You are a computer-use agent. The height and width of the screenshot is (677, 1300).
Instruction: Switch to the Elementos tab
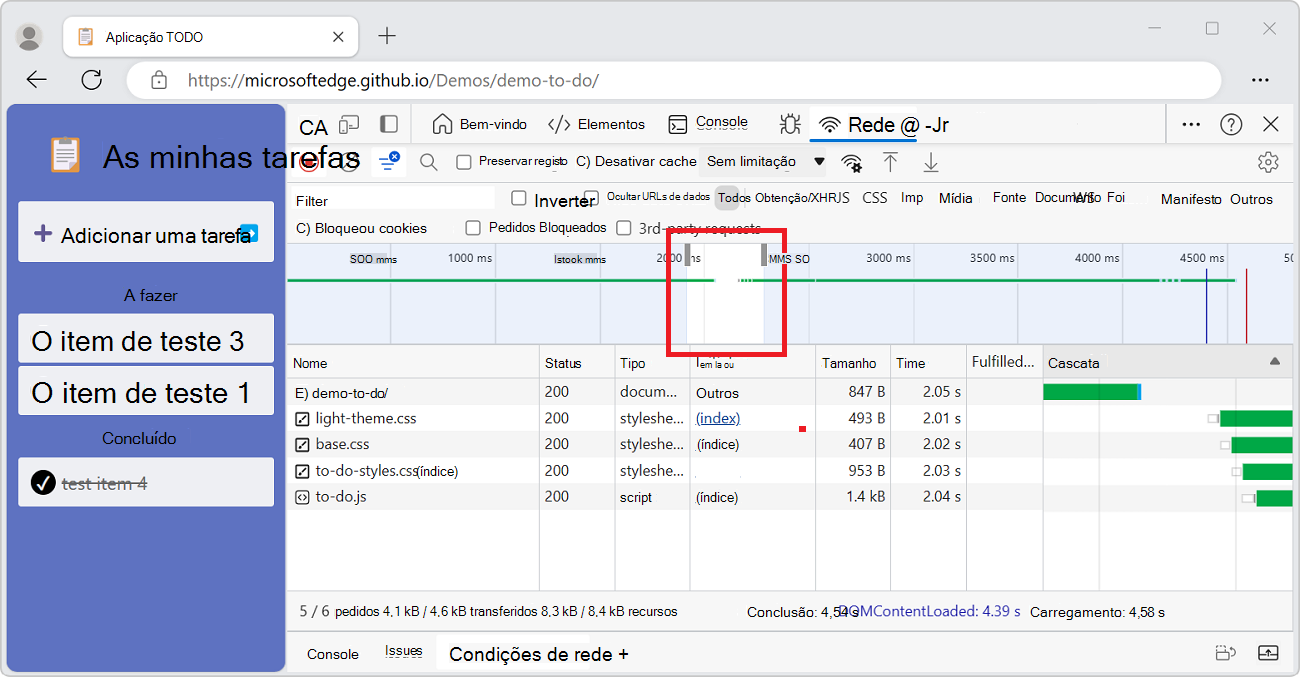tap(609, 122)
